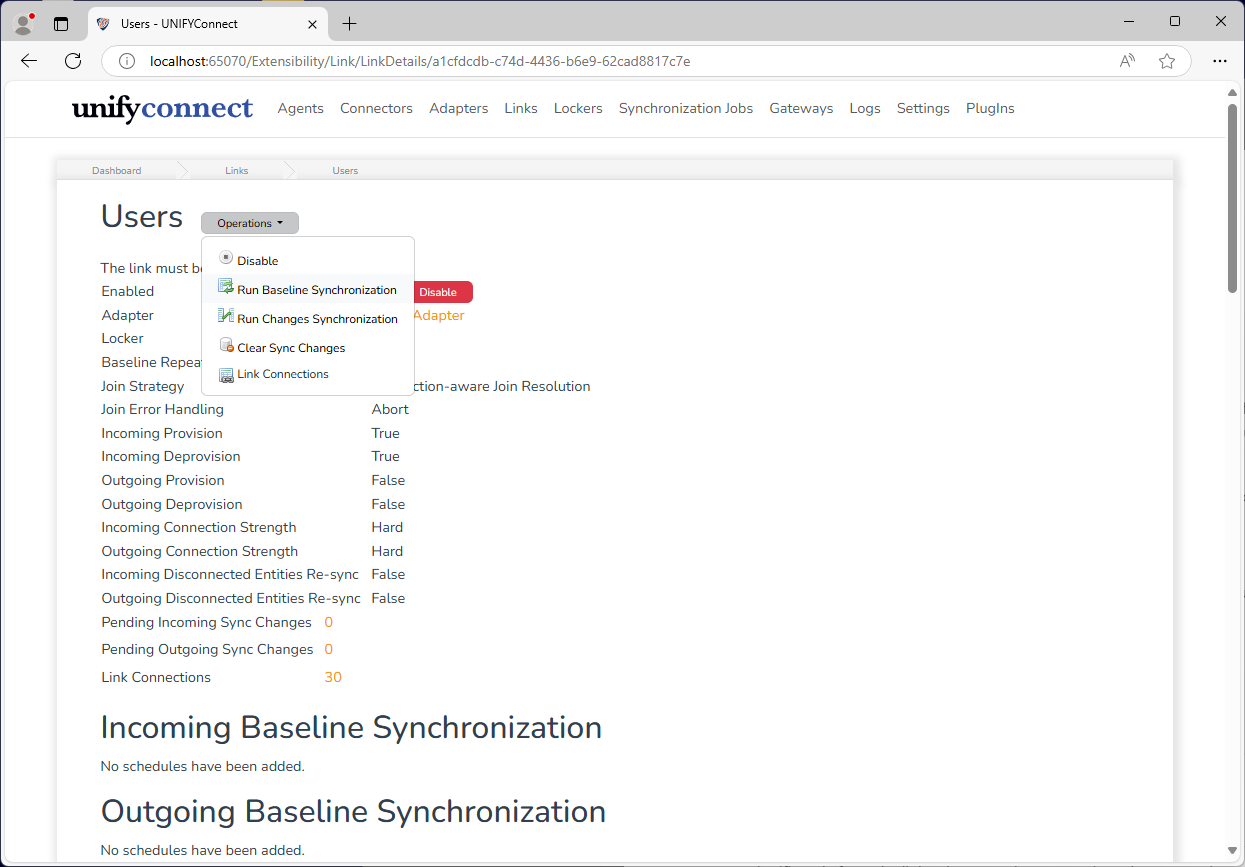The width and height of the screenshot is (1245, 867).
Task: Go to Links breadcrumb
Action: 237,171
